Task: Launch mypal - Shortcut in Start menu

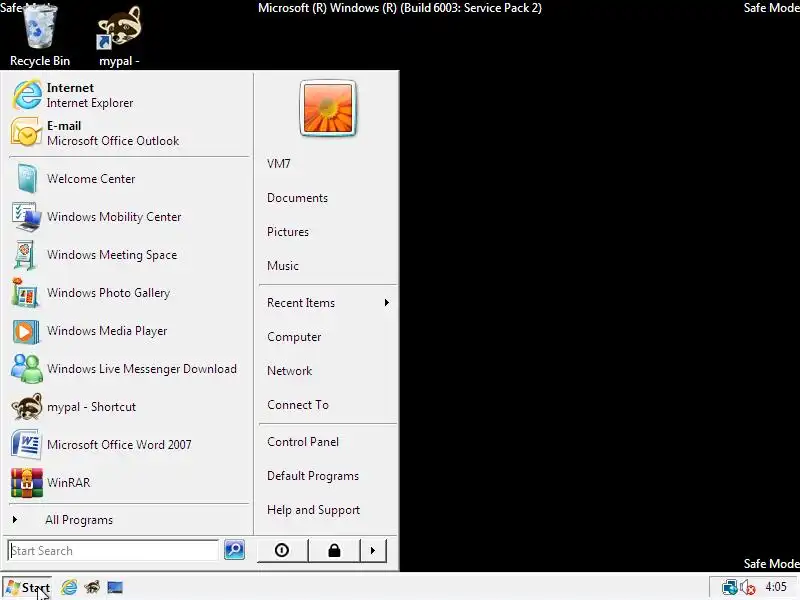Action: click(129, 407)
